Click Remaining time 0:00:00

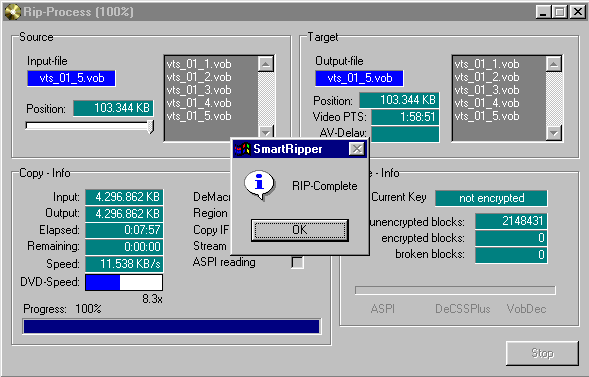[x=124, y=247]
